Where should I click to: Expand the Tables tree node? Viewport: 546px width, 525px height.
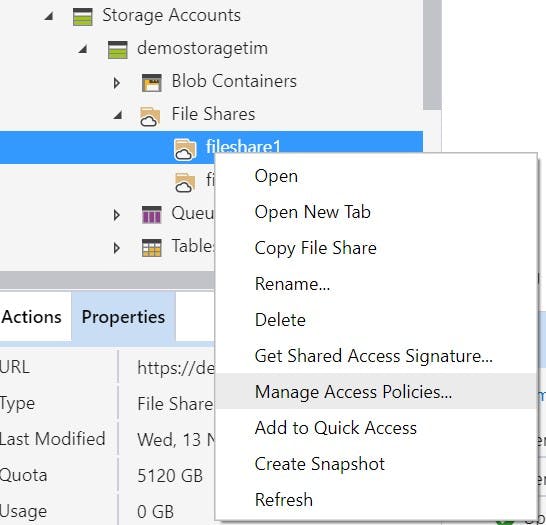pos(117,248)
